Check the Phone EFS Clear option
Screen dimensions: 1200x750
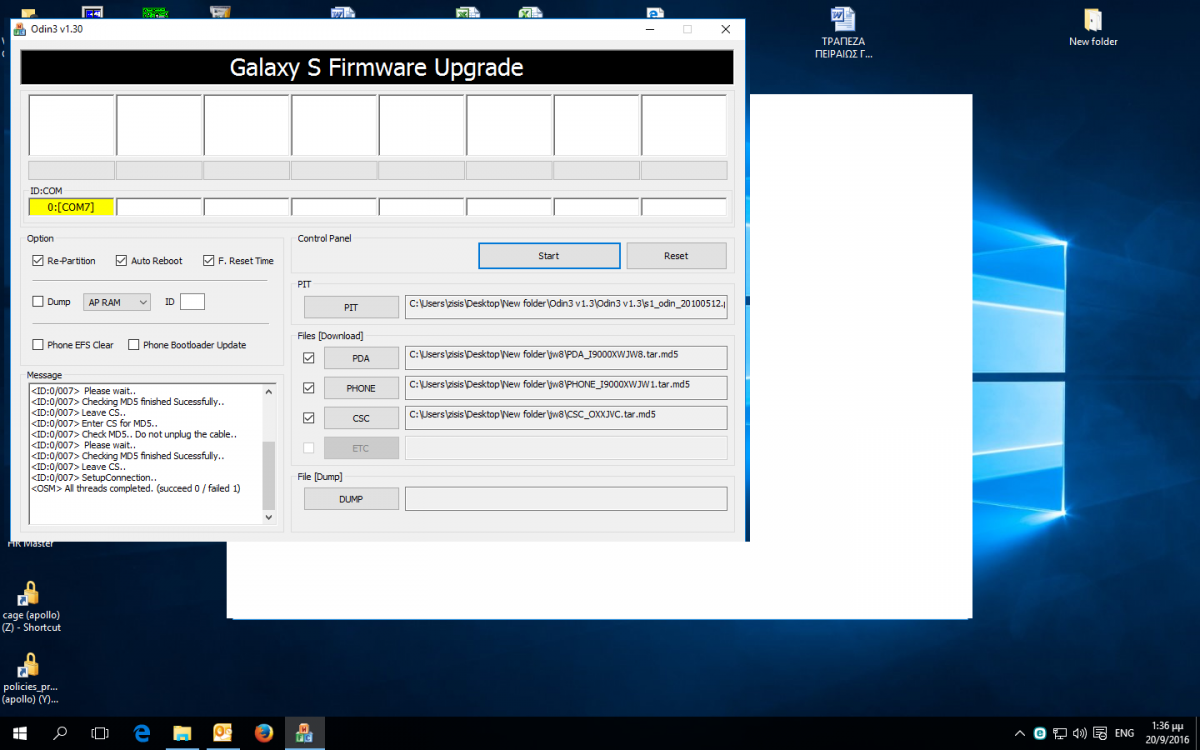38,345
